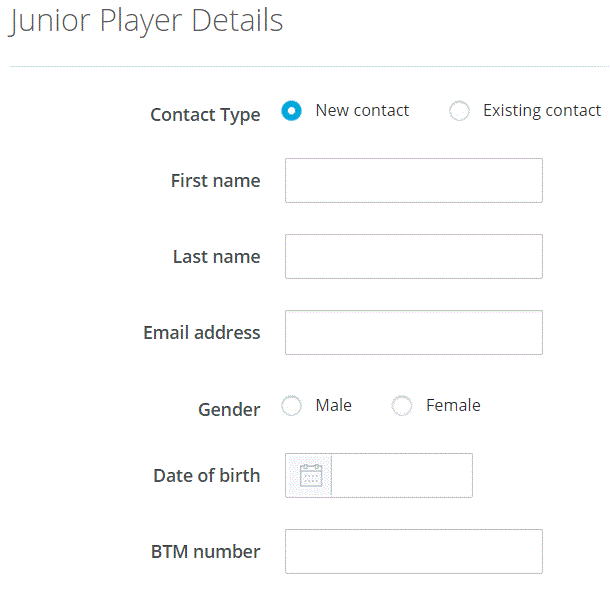Screen dimensions: 610x593
Task: Click the Contact Type field label
Action: click(205, 115)
